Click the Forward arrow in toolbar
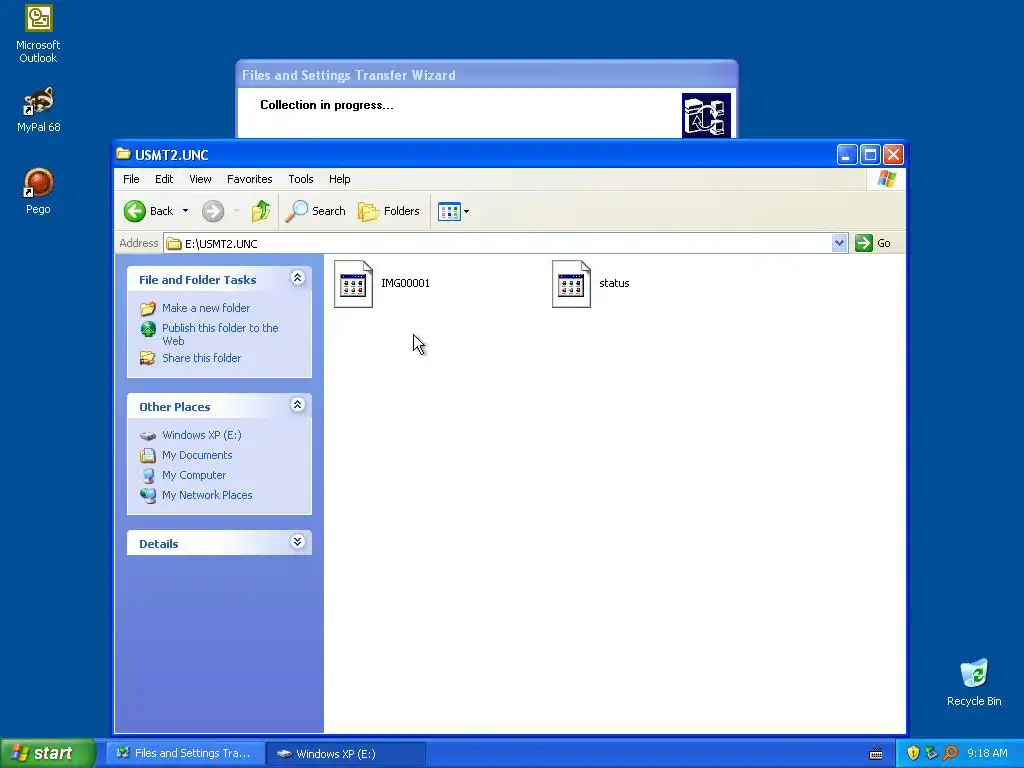The height and width of the screenshot is (768, 1024). [x=213, y=211]
